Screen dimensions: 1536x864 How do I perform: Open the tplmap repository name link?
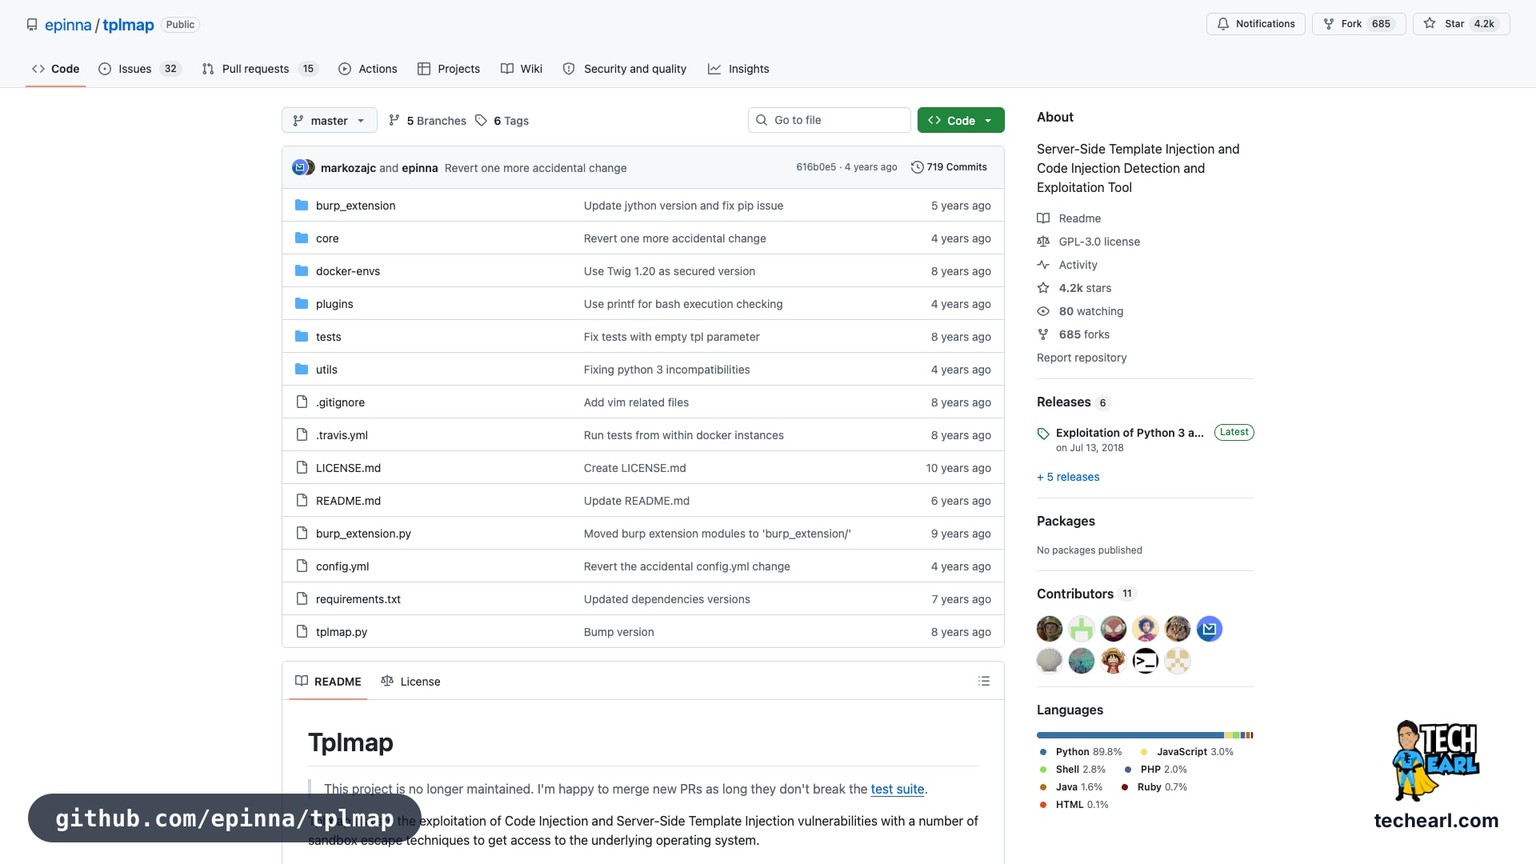click(128, 25)
